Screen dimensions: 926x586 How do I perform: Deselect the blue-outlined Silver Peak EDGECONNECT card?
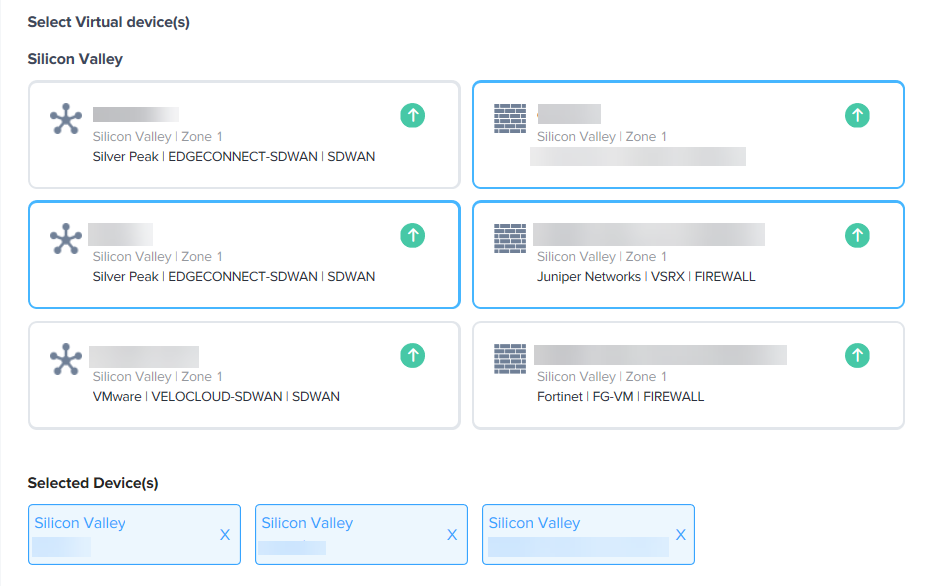click(x=244, y=255)
